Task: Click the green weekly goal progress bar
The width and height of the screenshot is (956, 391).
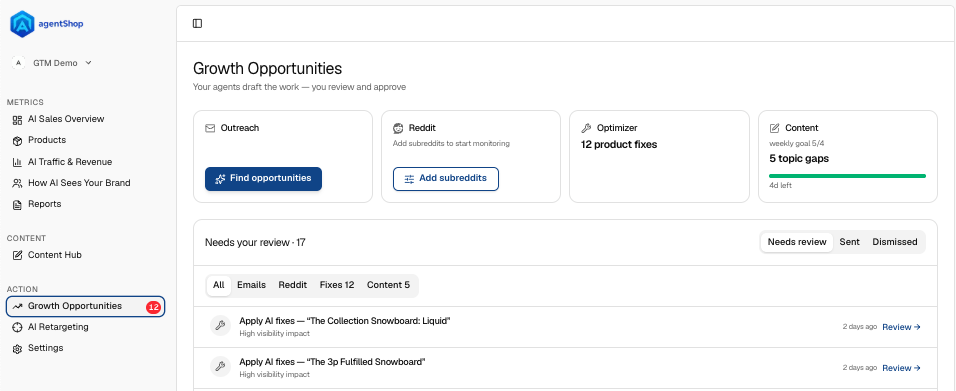Action: tap(847, 176)
